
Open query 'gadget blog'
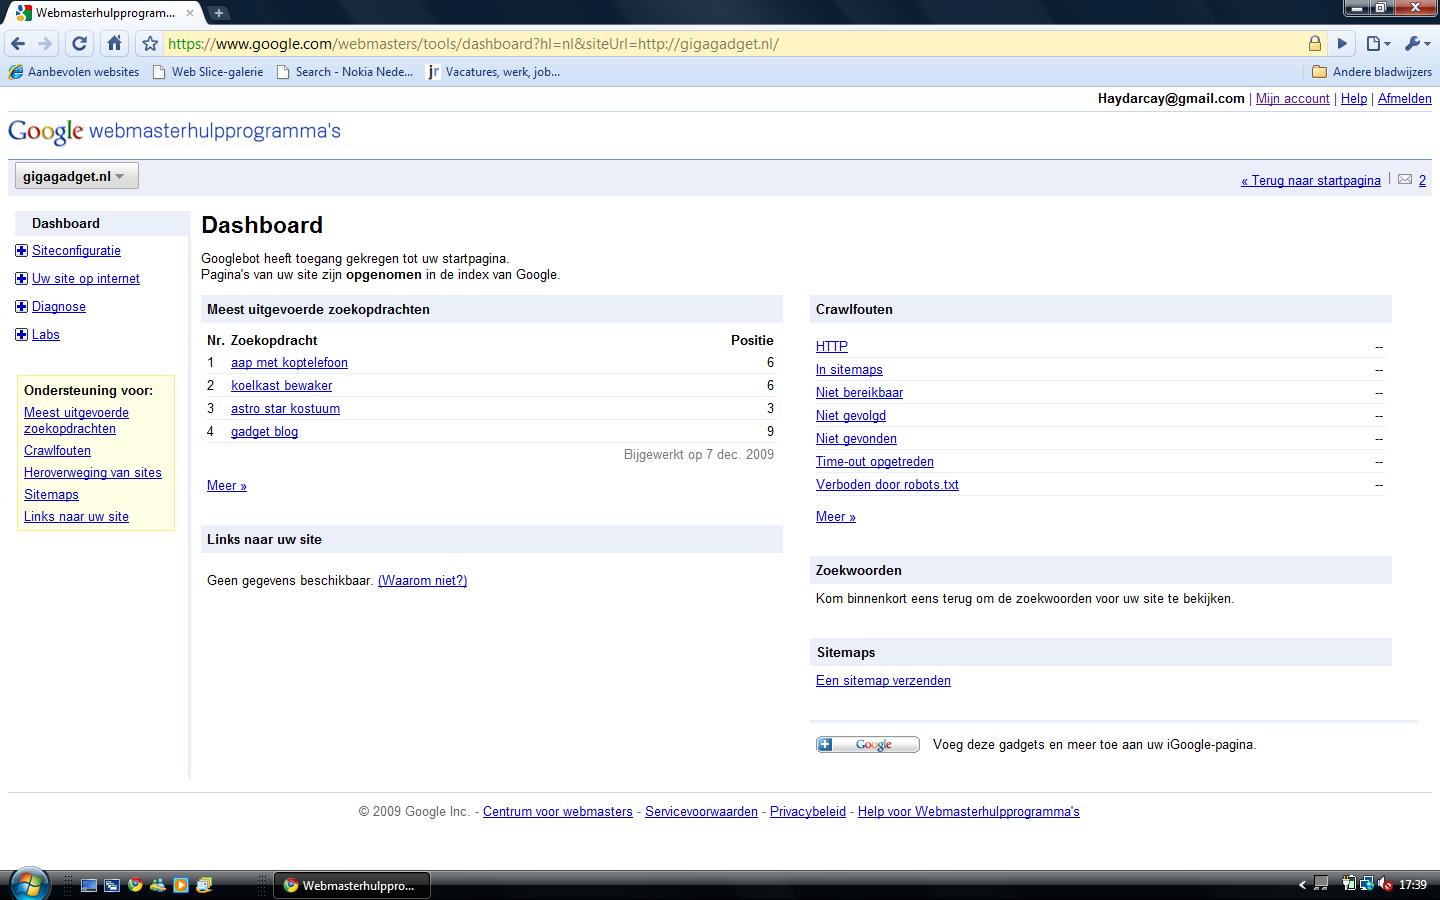pyautogui.click(x=264, y=432)
